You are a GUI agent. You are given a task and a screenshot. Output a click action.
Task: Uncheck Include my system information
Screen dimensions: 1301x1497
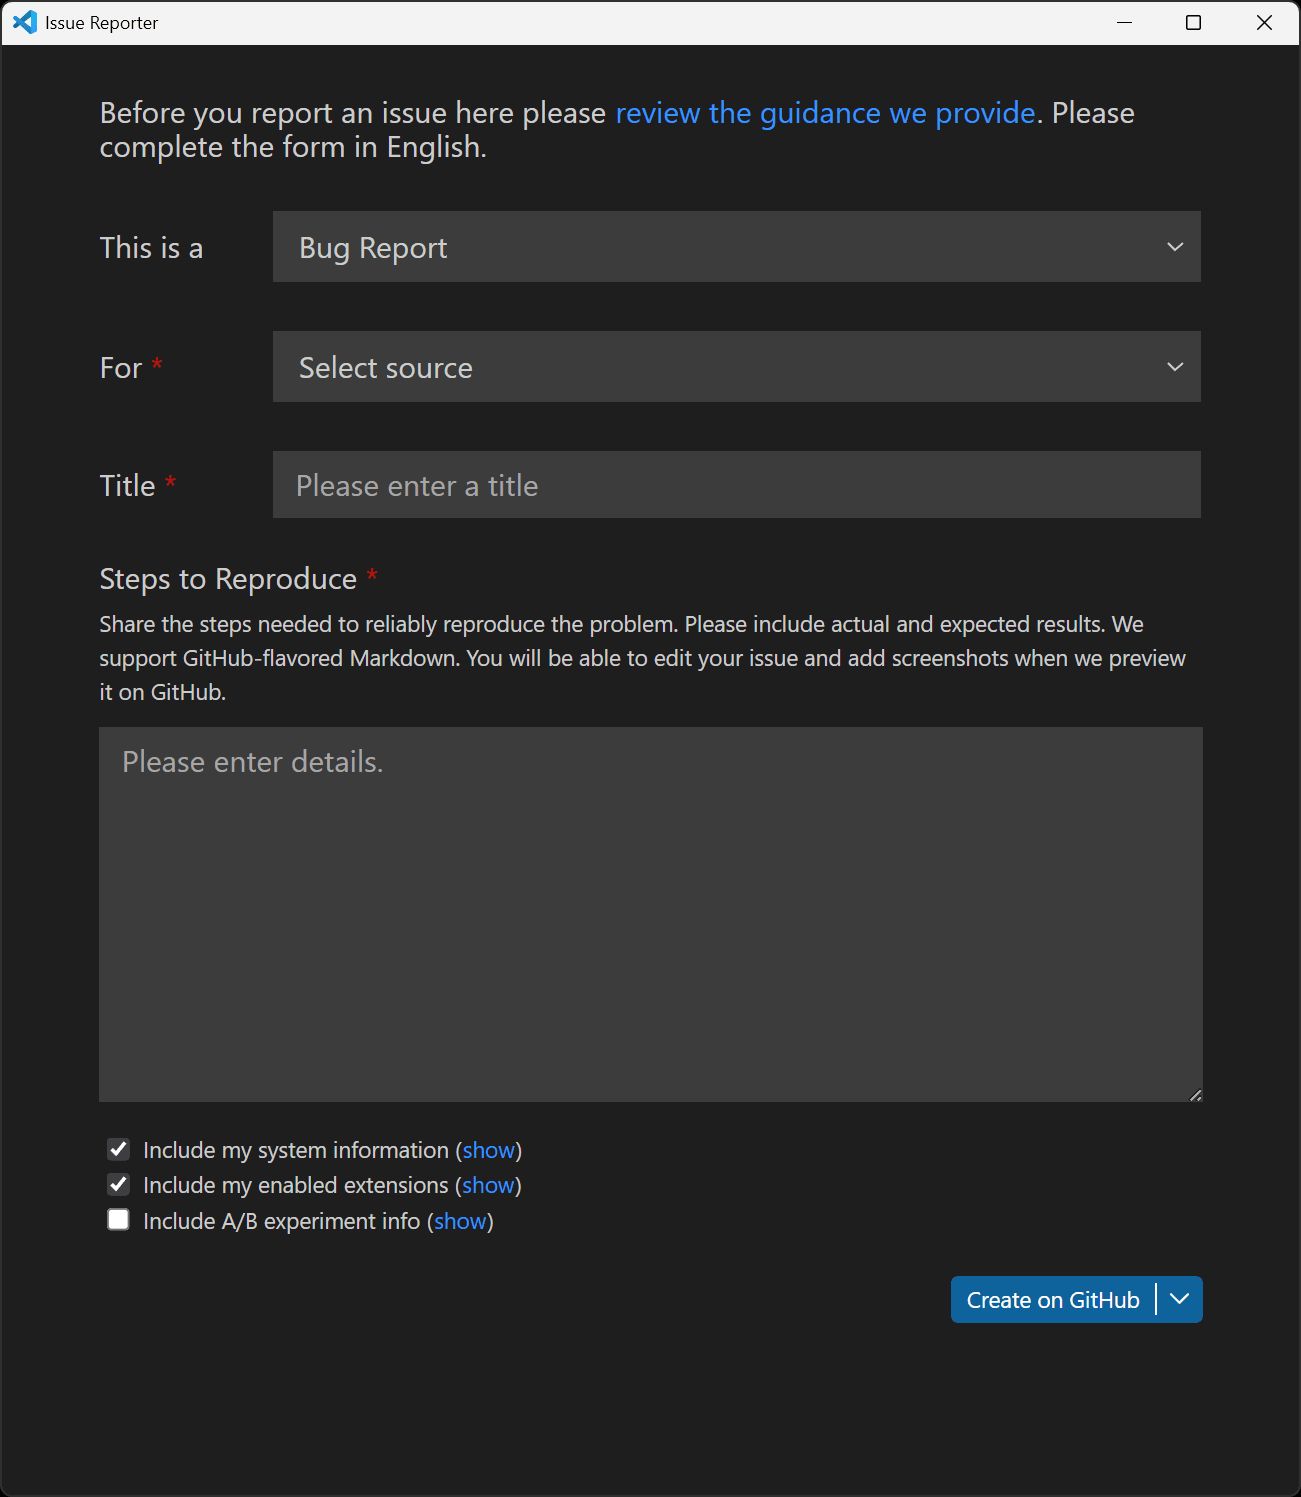click(118, 1149)
